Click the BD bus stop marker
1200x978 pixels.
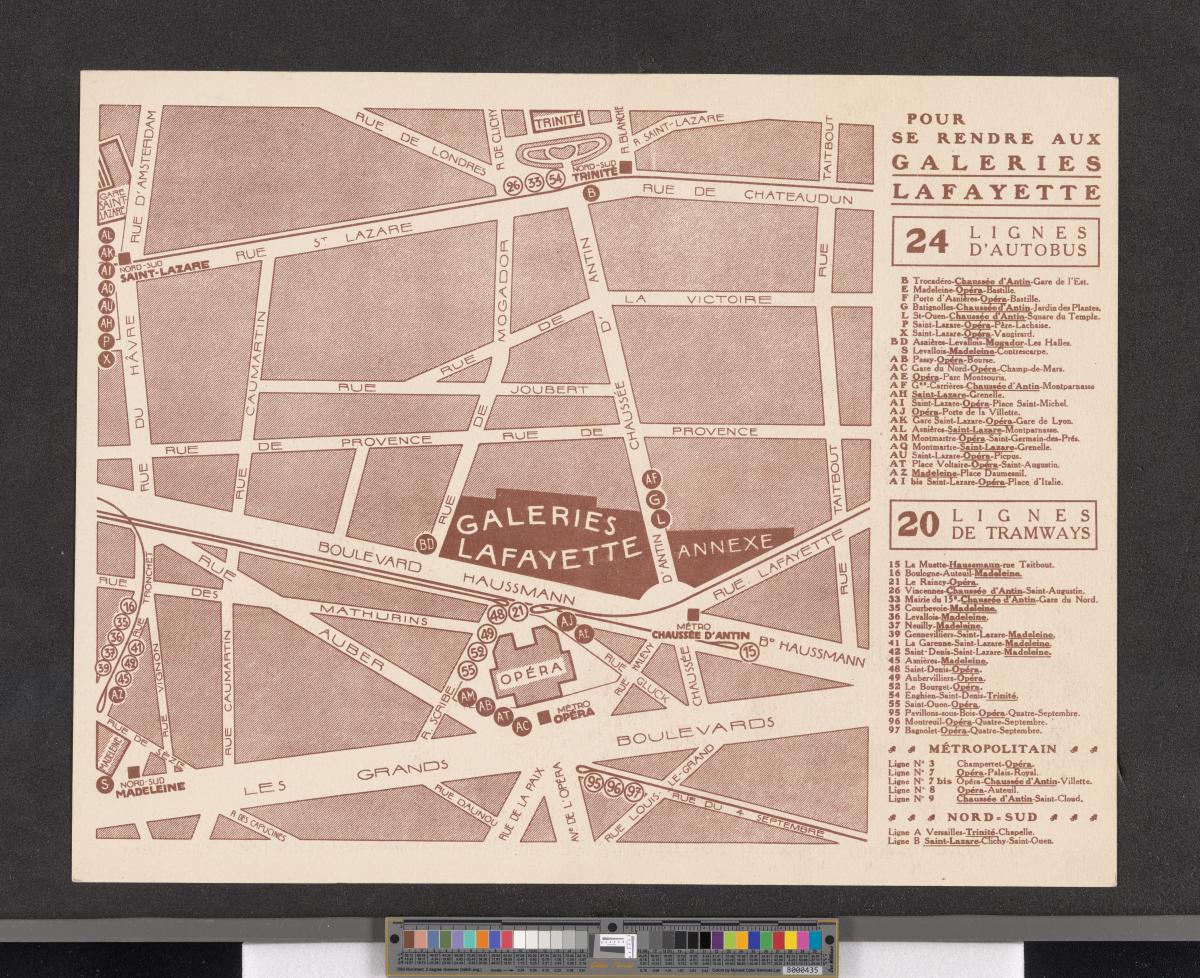427,545
